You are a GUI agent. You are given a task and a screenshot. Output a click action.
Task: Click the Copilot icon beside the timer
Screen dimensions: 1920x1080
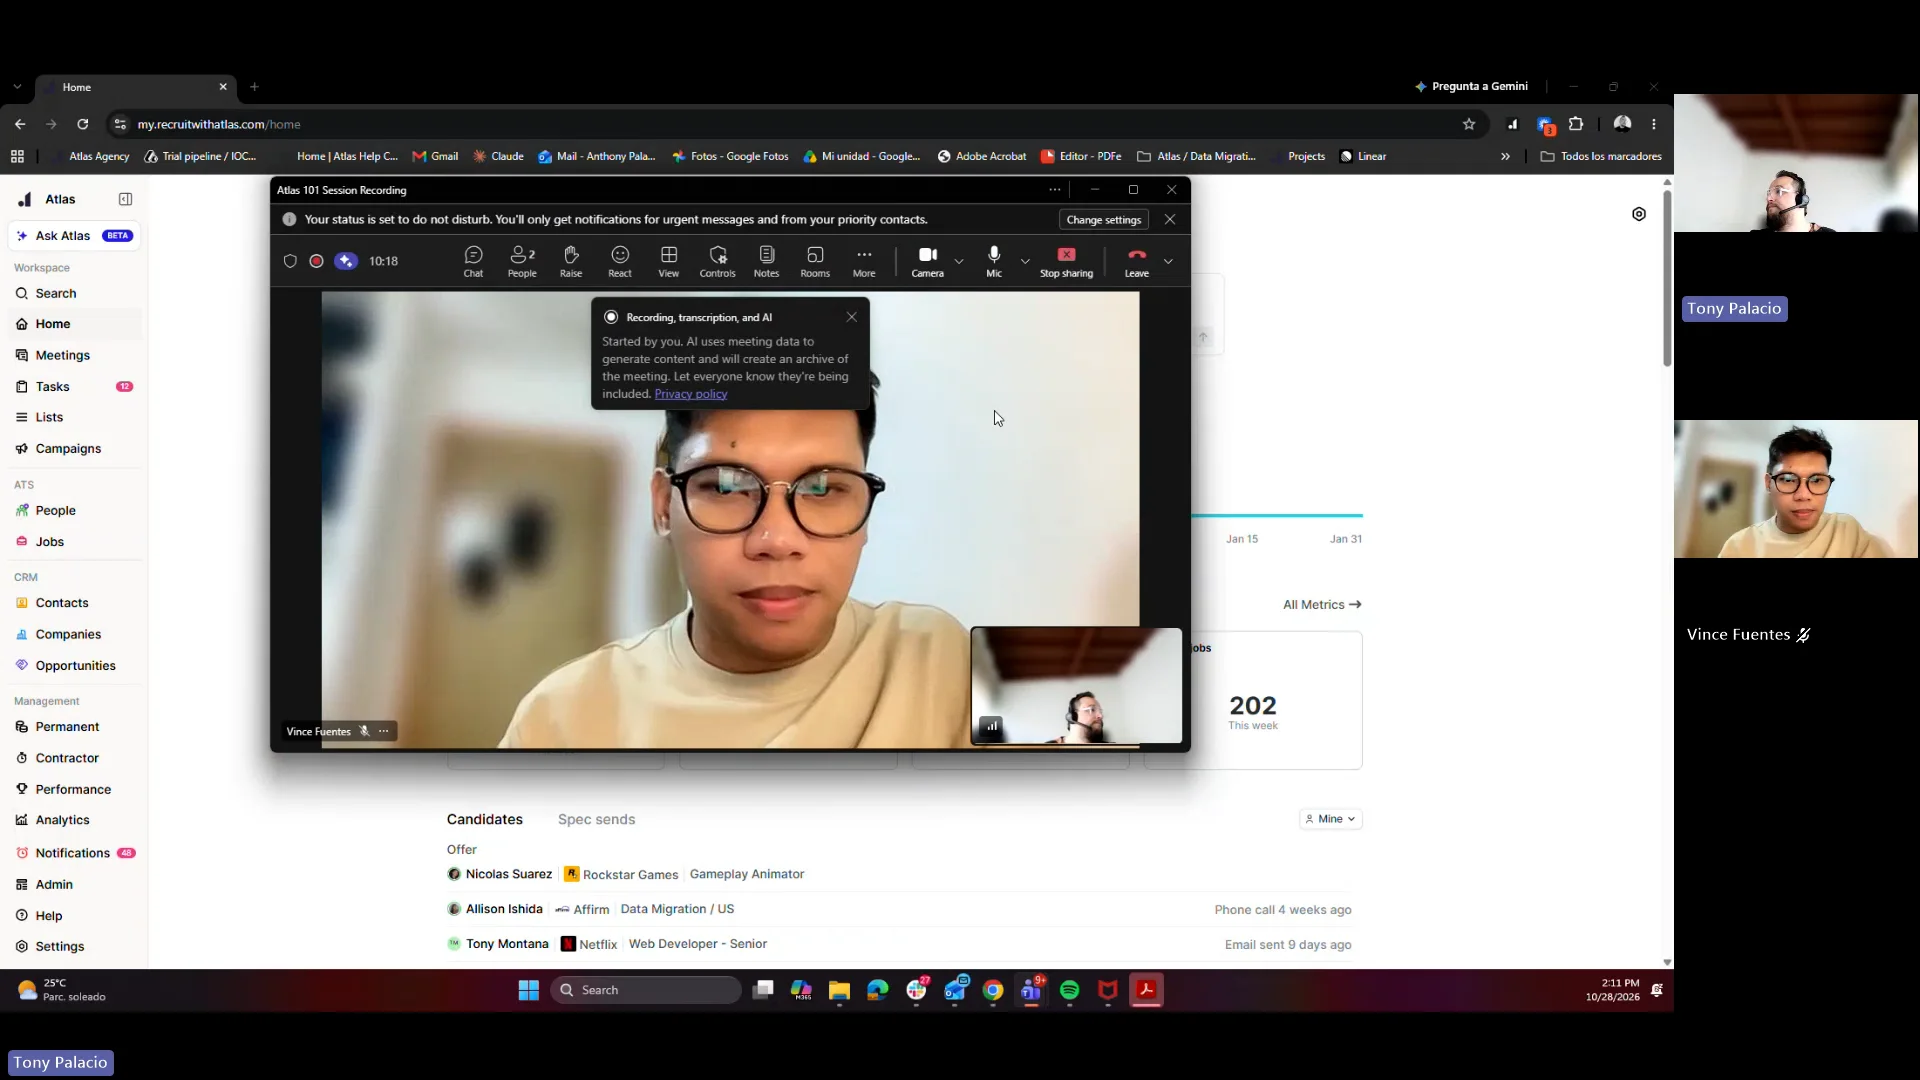point(346,261)
